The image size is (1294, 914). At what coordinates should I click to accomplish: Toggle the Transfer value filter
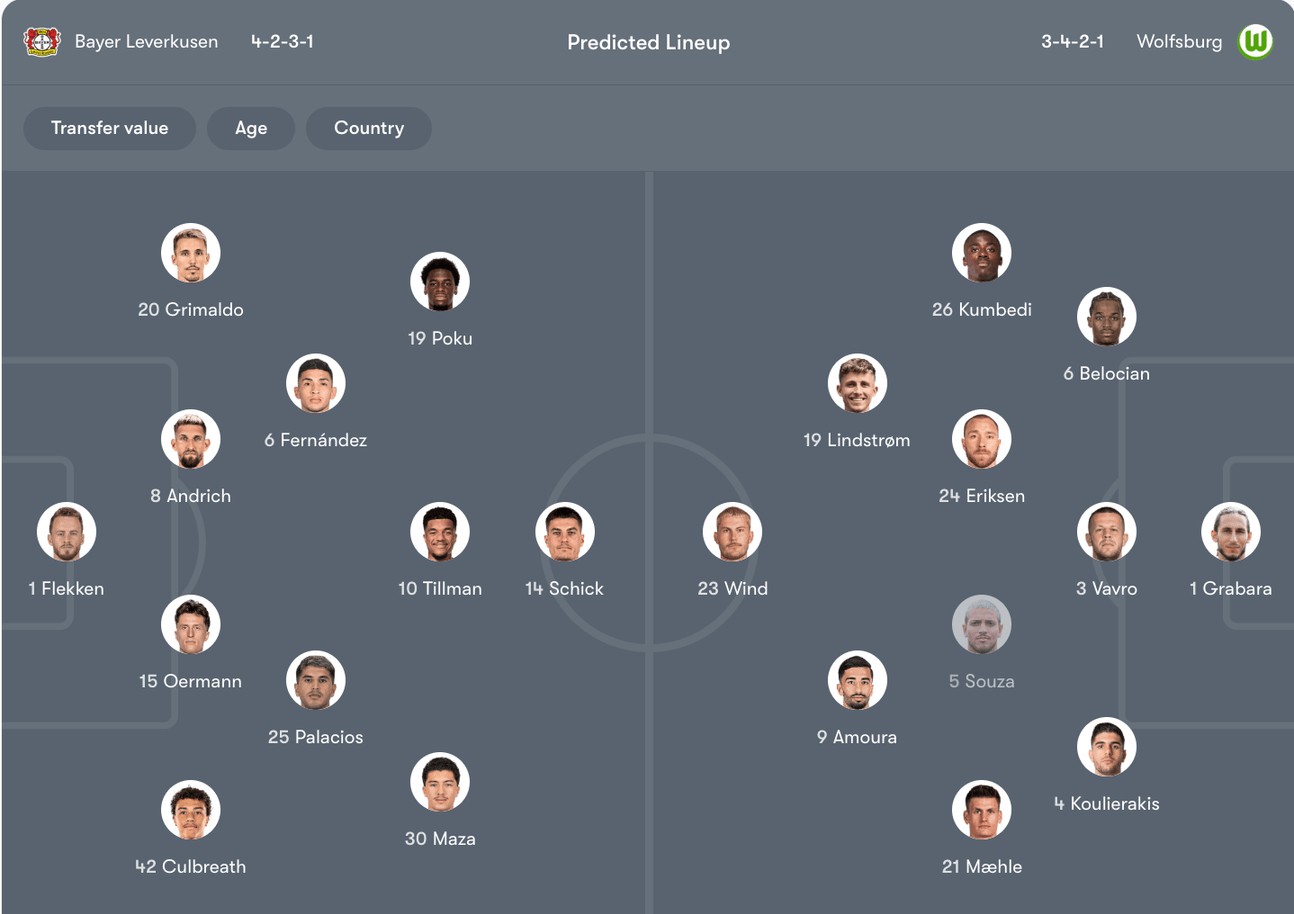109,128
